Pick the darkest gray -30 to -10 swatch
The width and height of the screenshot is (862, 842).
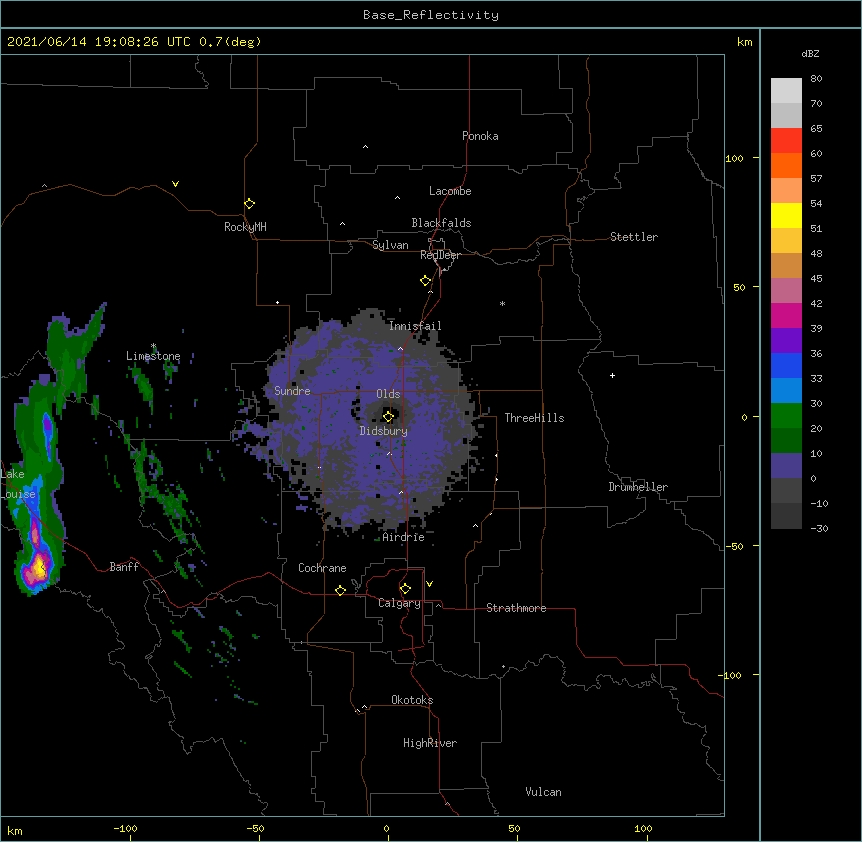click(786, 516)
